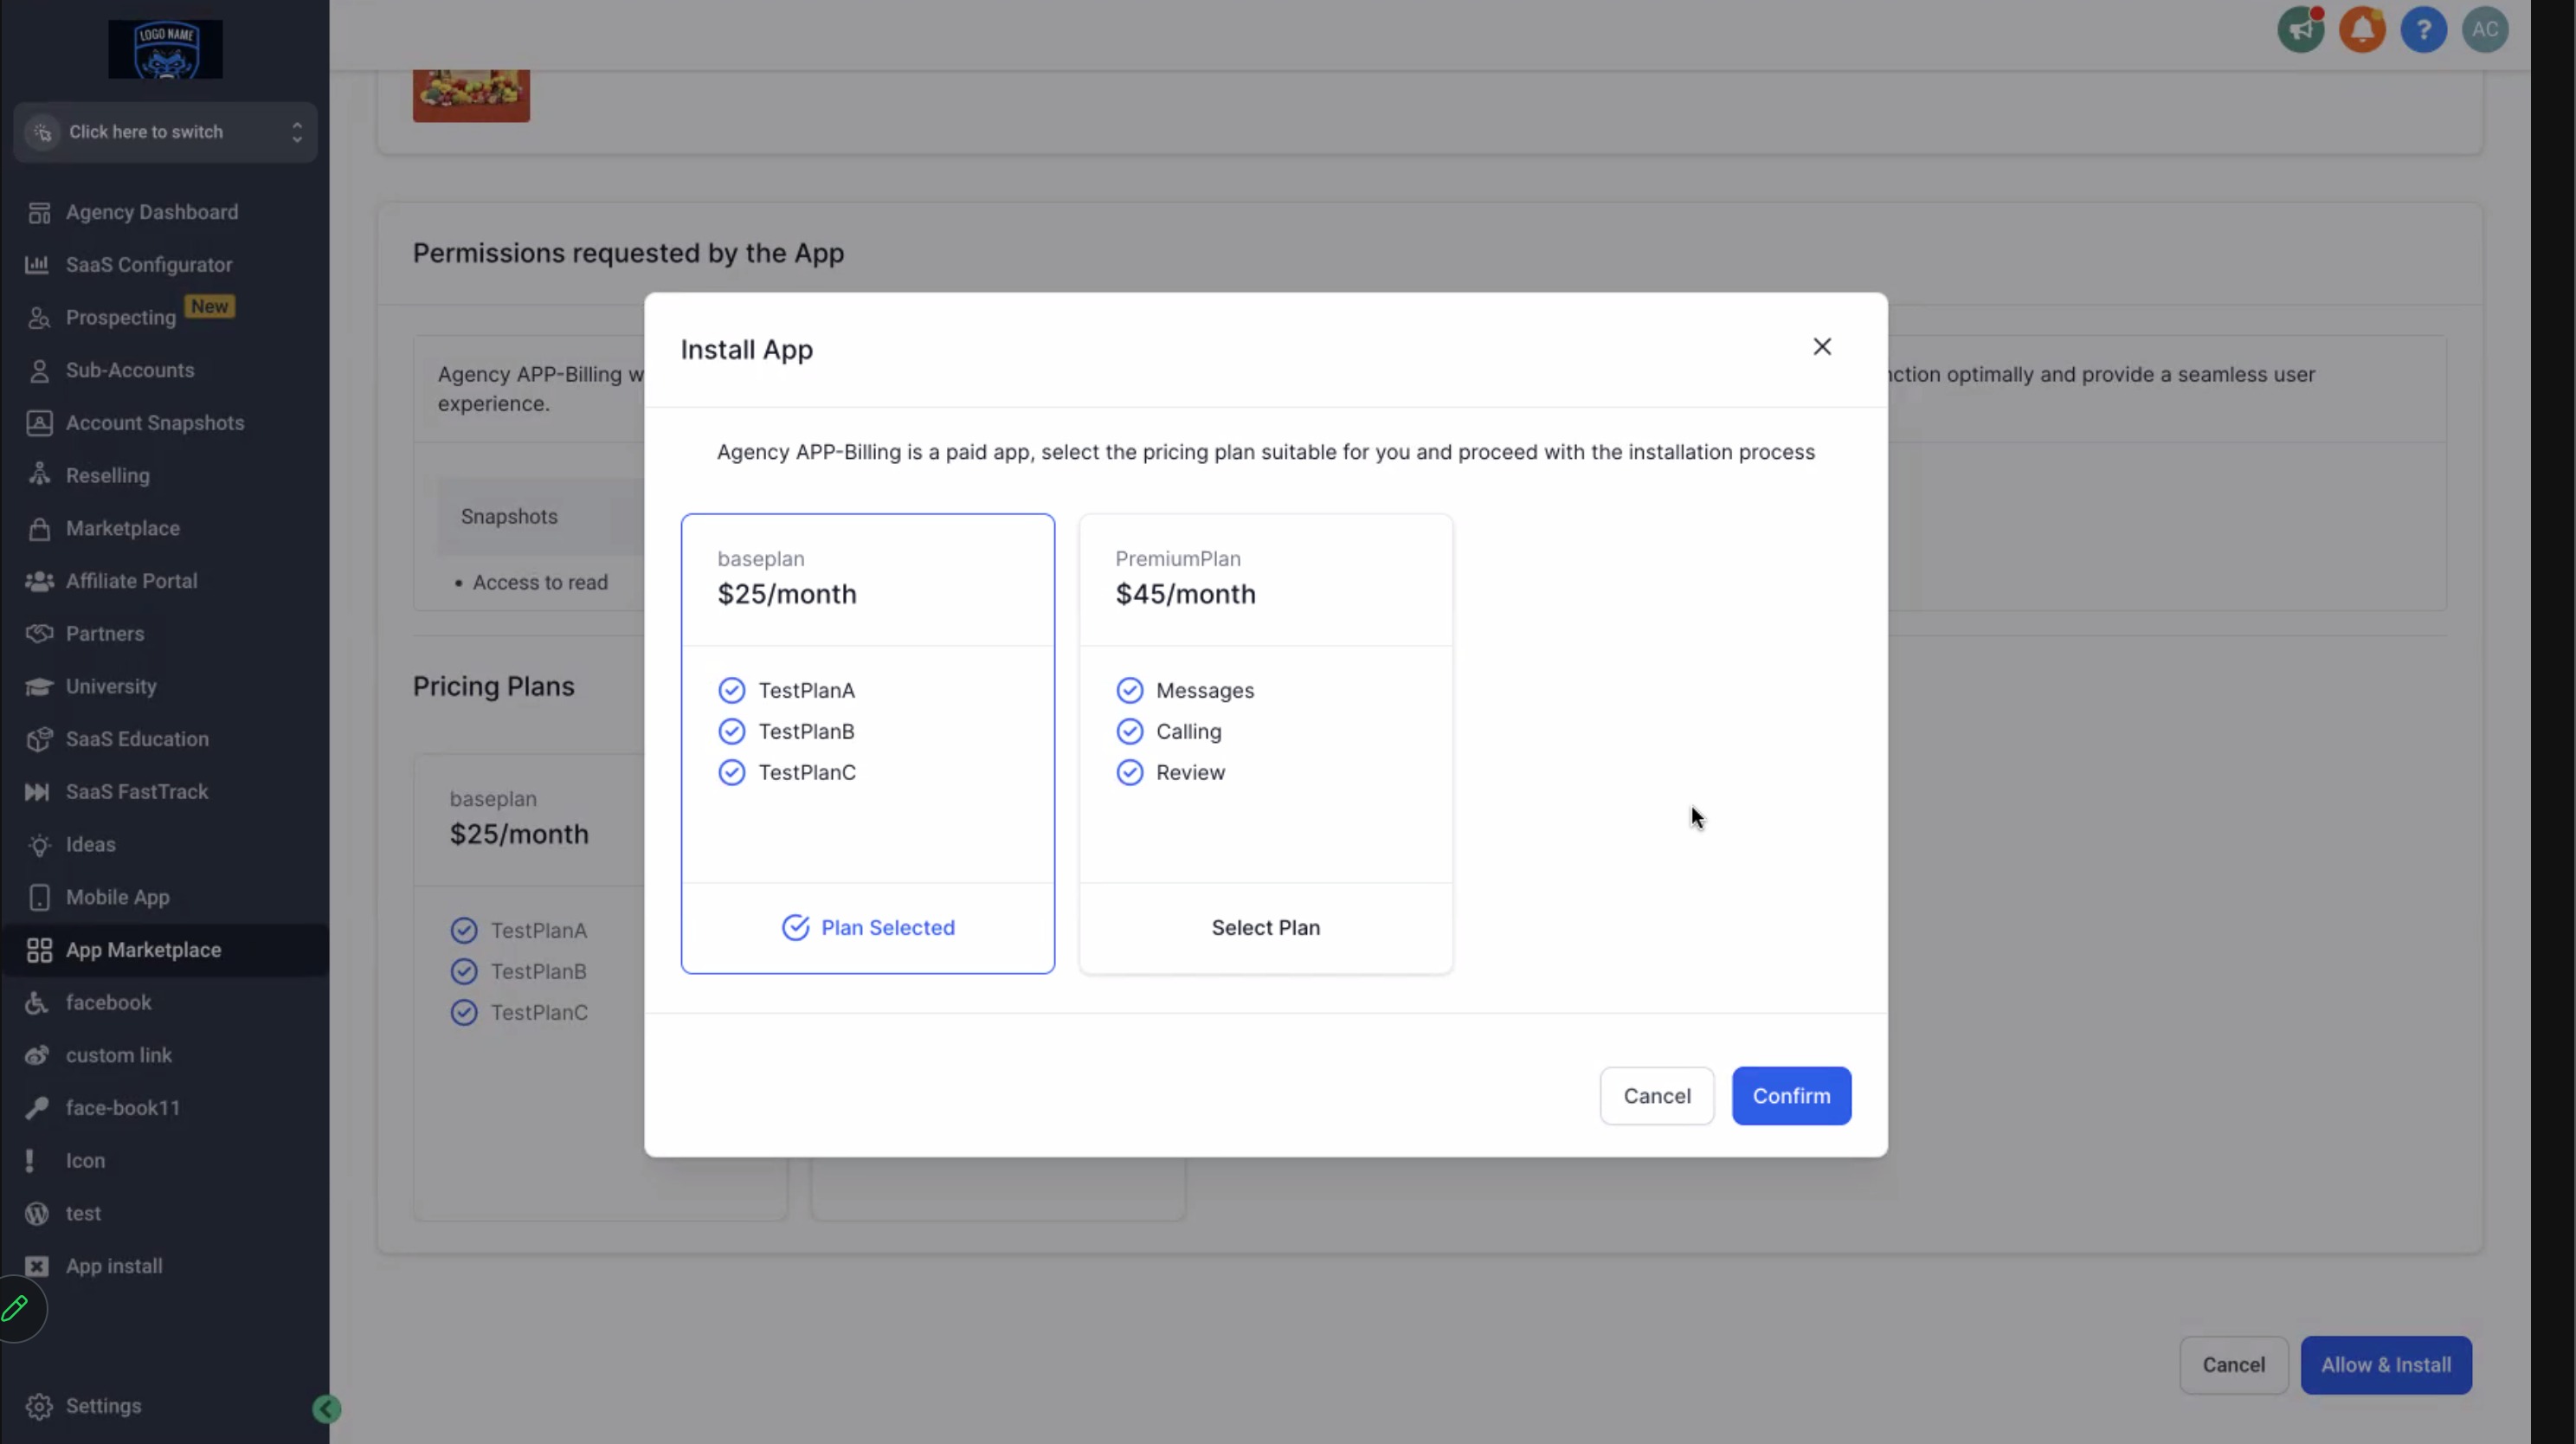Open the notifications bell icon
The image size is (2576, 1444).
2362,30
